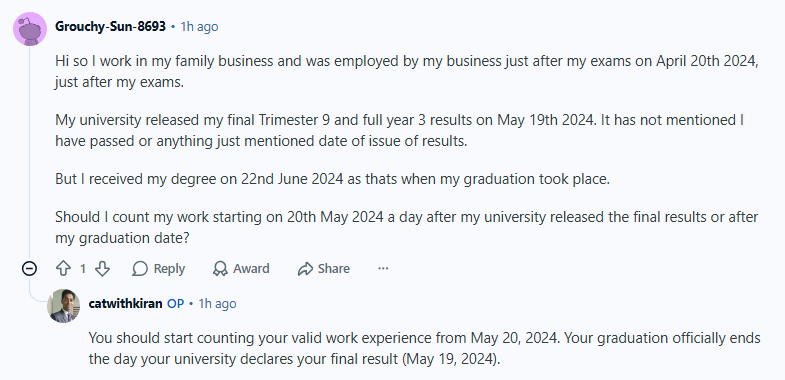Open catwithkiran's profile photo
785x380 pixels.
pos(64,306)
